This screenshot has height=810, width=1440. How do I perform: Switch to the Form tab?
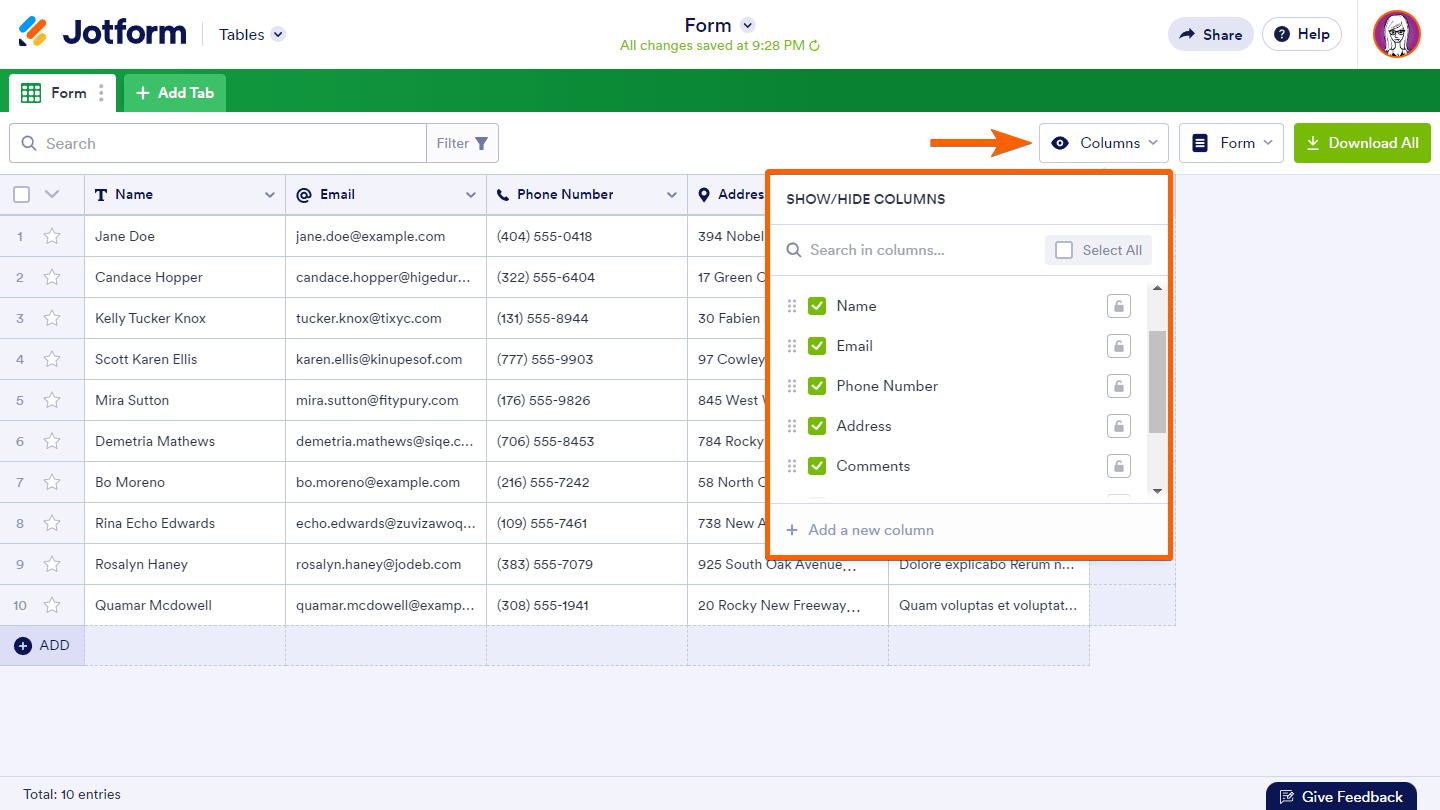57,93
